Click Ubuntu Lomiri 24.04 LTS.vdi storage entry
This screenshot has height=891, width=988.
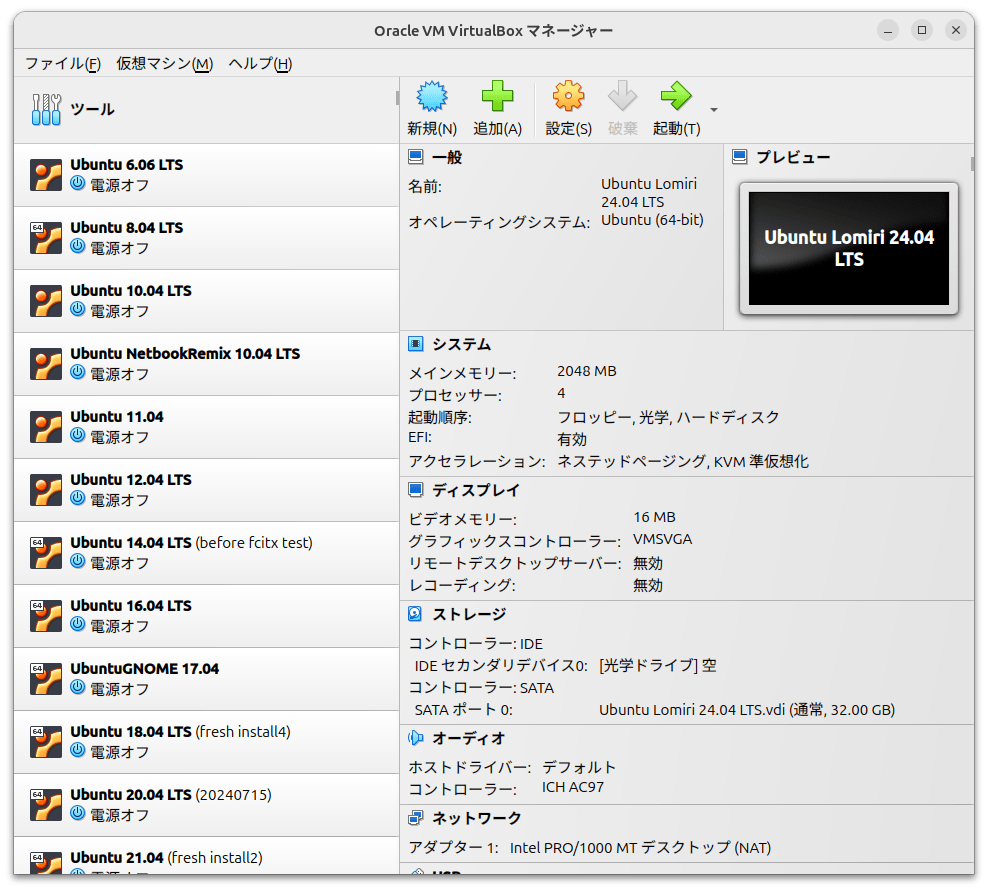coord(747,710)
